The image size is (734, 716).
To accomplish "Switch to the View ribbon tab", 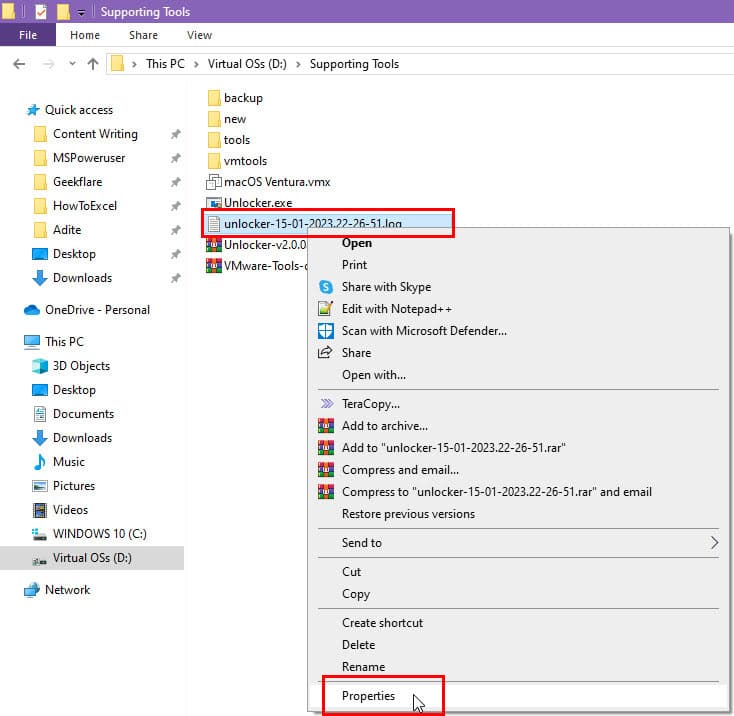I will [199, 35].
